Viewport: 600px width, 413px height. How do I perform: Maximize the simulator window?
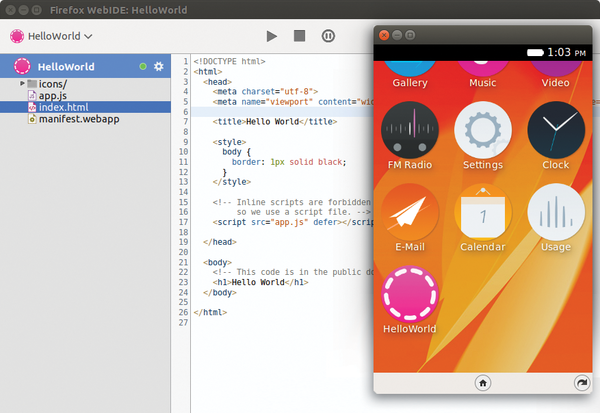[x=410, y=35]
